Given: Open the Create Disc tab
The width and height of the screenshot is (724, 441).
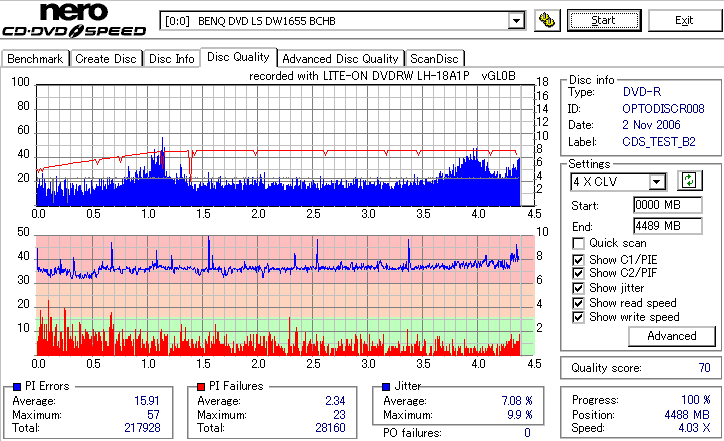Looking at the screenshot, I should pyautogui.click(x=106, y=59).
